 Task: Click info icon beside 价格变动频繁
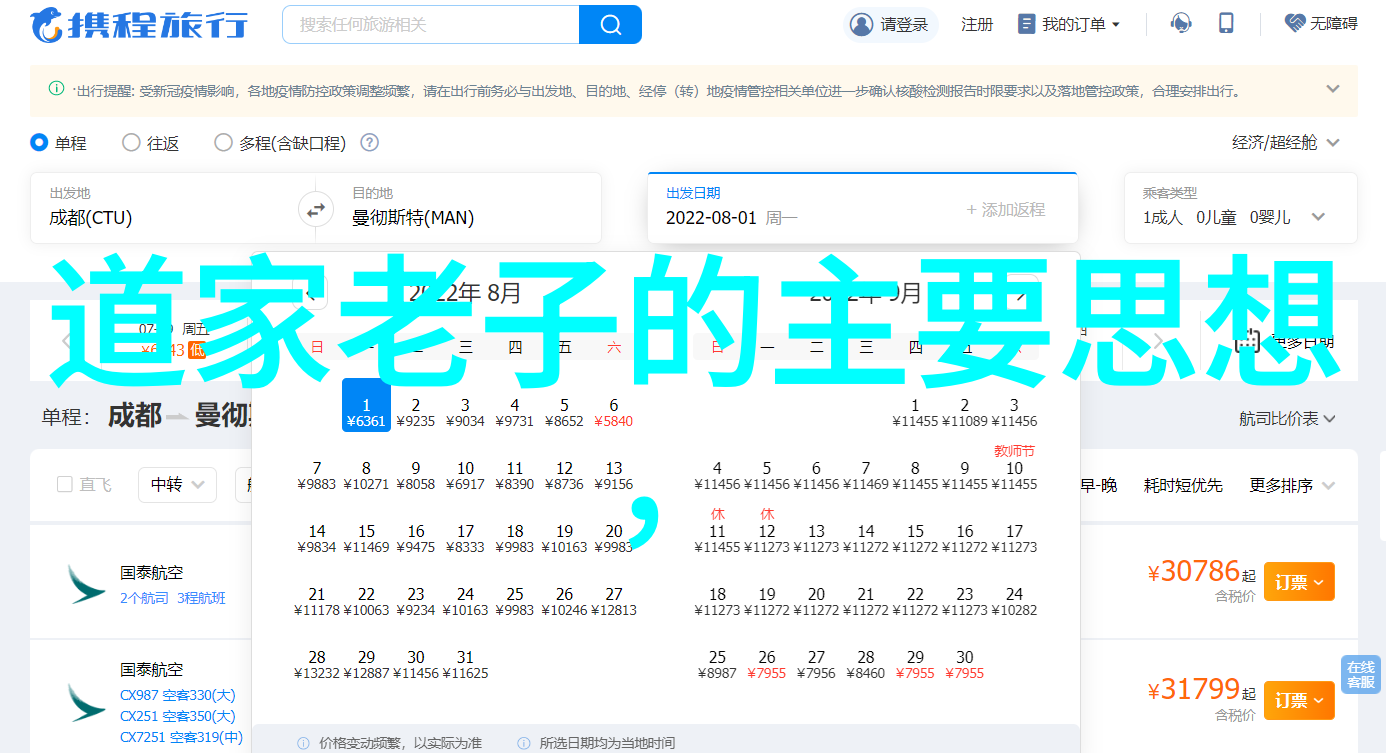point(303,744)
